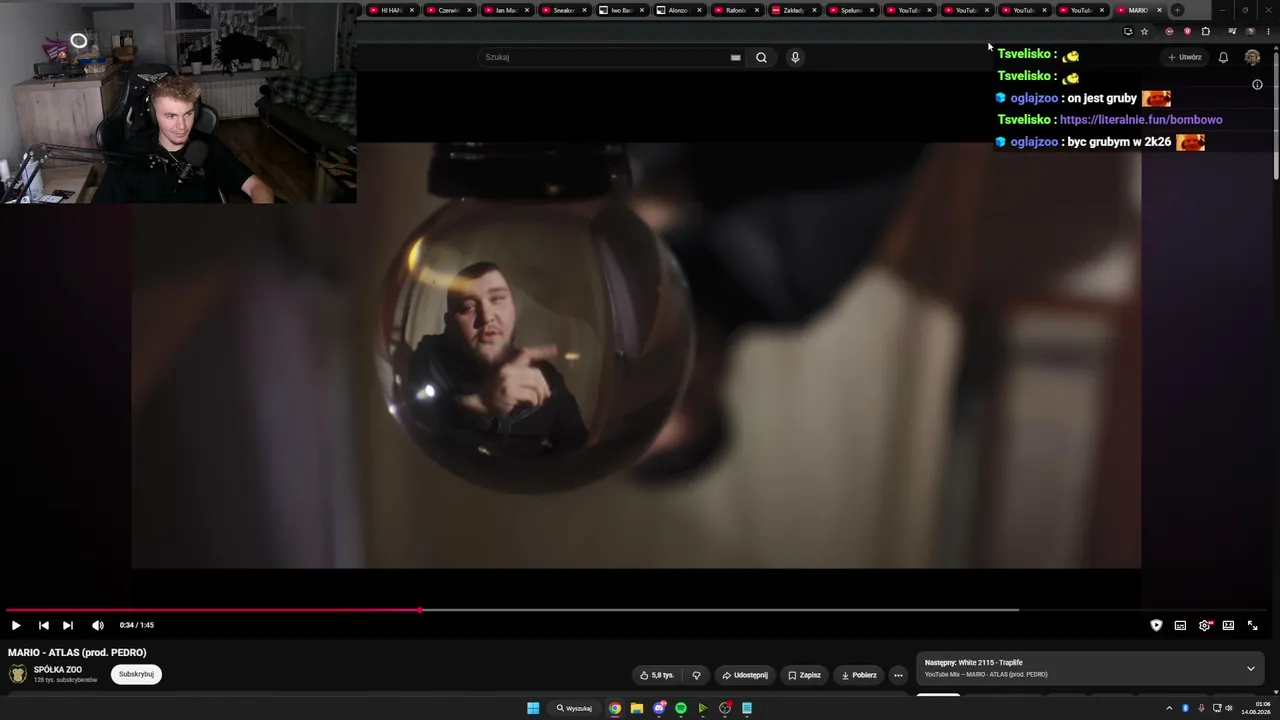Open SPÓŁKA ZOO channel avatar
Viewport: 1280px width, 720px height.
point(18,674)
